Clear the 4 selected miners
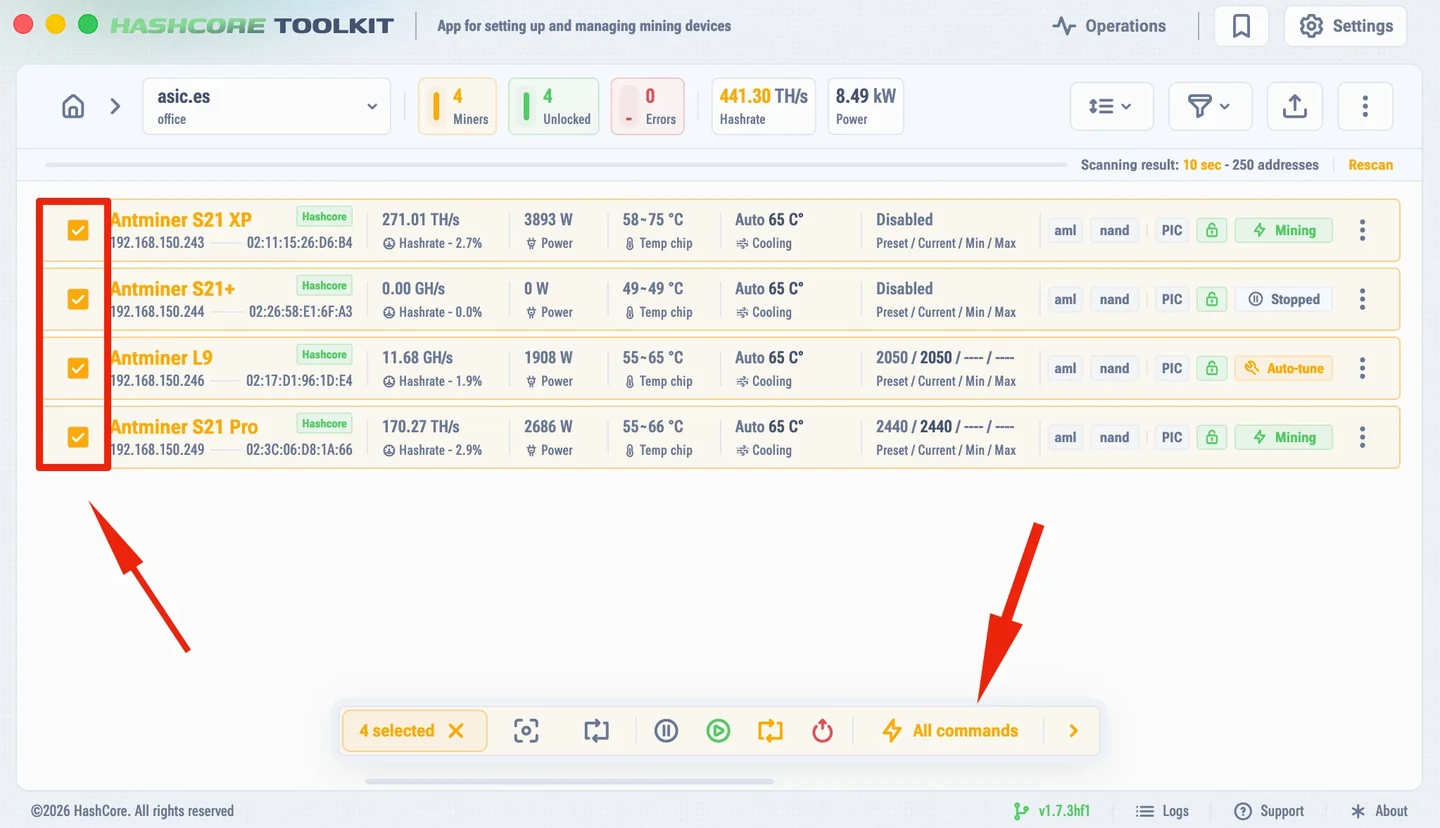The height and width of the screenshot is (828, 1440). tap(456, 731)
